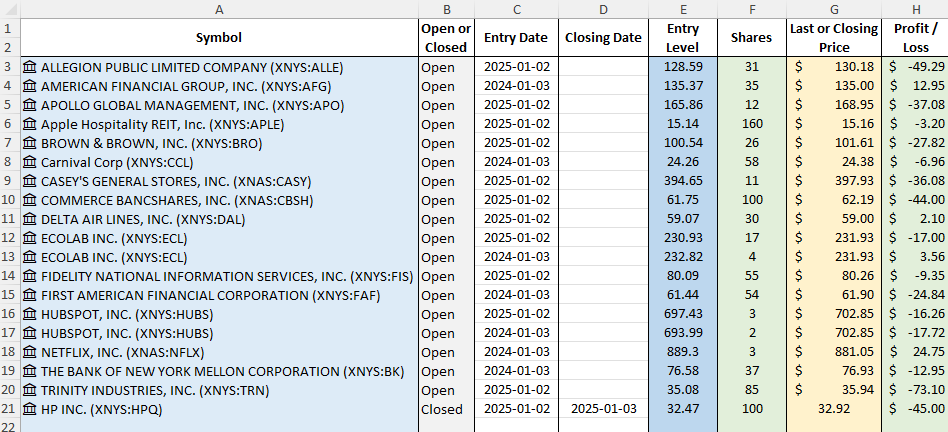The image size is (948, 432).
Task: Select last price 881.05 for Netflix
Action: (834, 352)
